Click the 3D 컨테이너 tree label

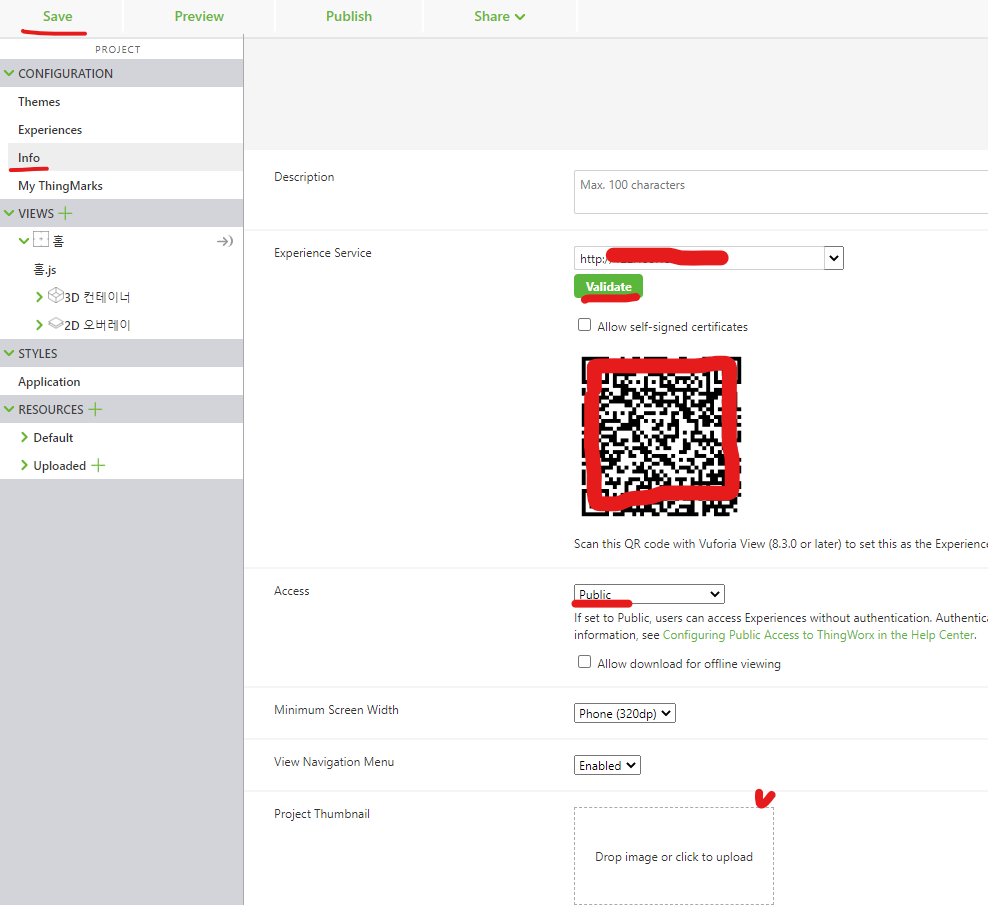(x=97, y=297)
